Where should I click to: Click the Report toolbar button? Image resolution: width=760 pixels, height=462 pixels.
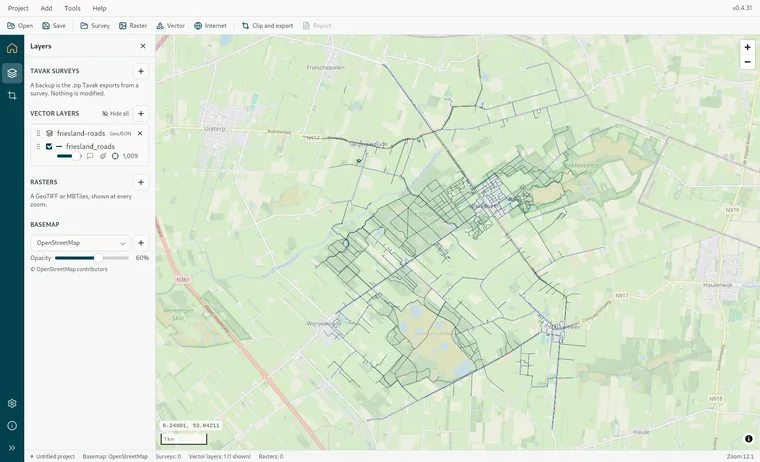[x=317, y=26]
